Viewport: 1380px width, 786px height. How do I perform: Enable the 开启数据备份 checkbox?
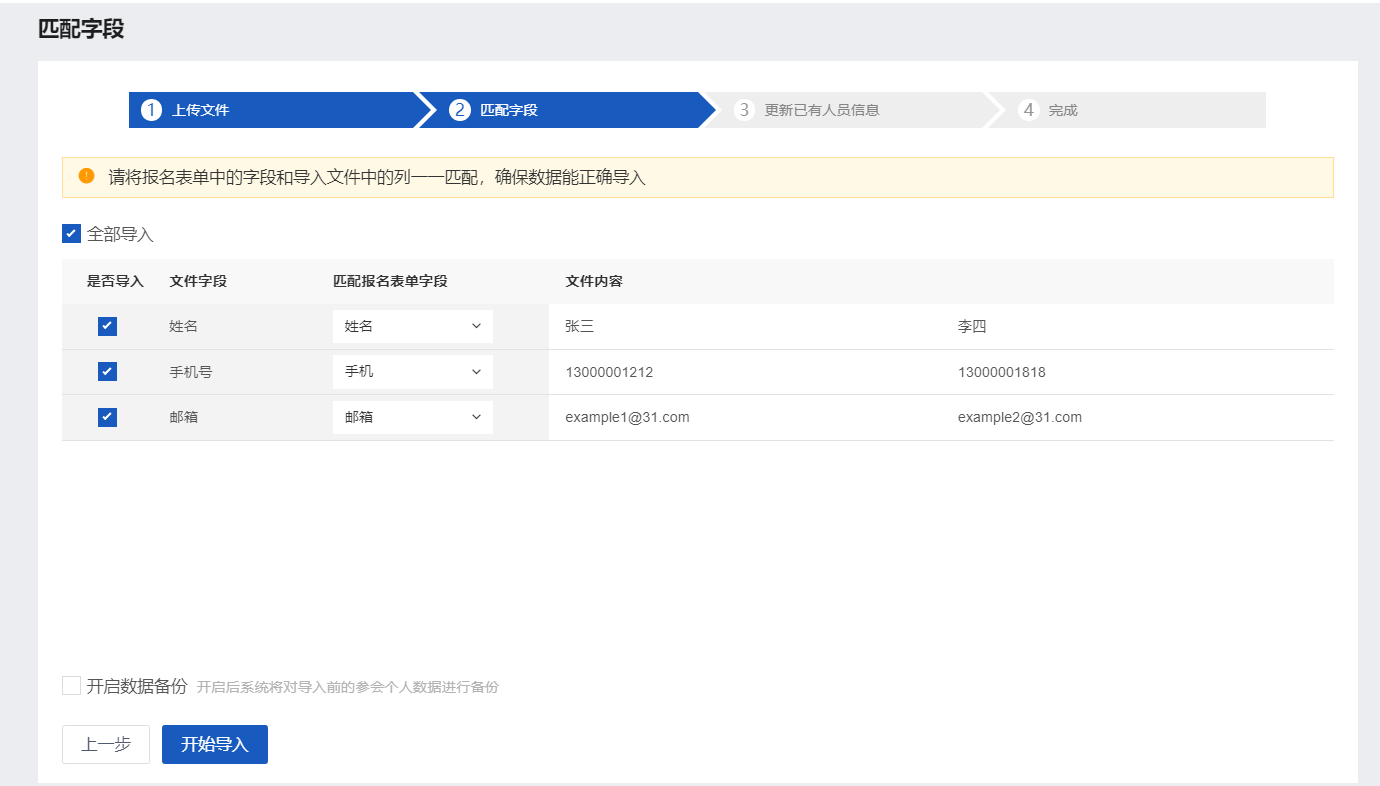(x=71, y=685)
